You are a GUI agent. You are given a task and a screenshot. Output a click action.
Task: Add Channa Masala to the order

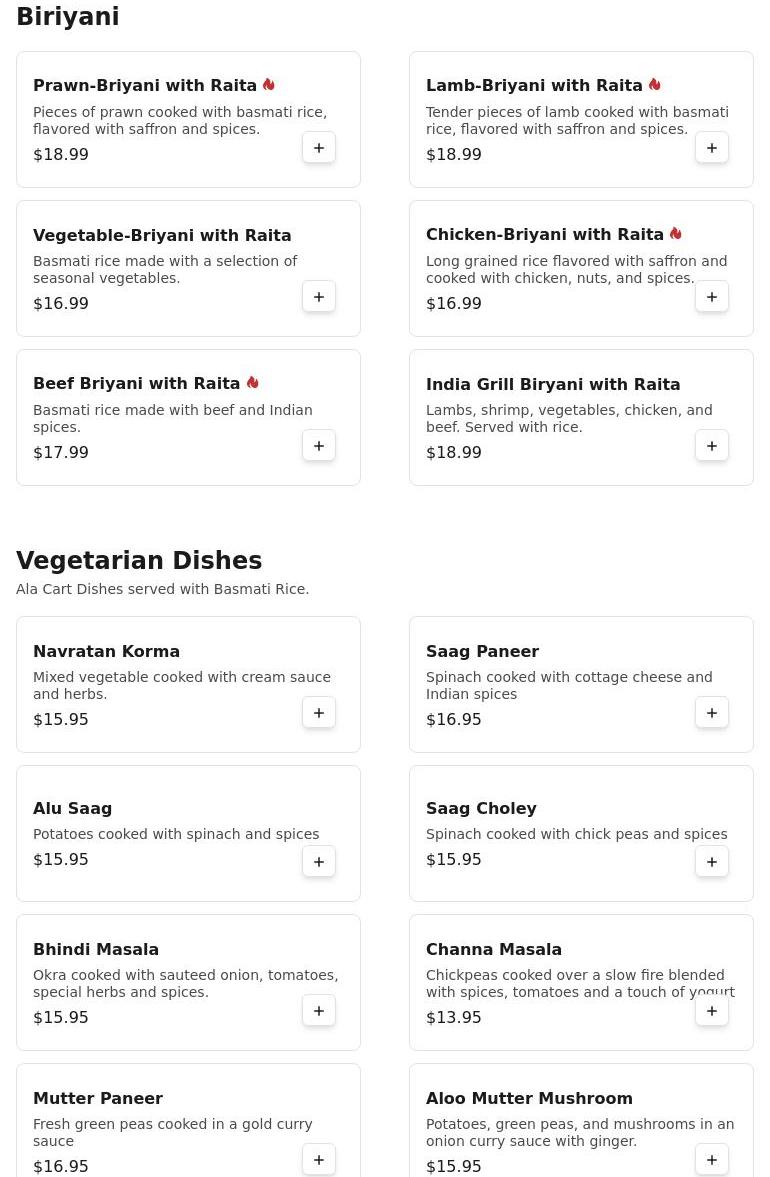point(712,1011)
